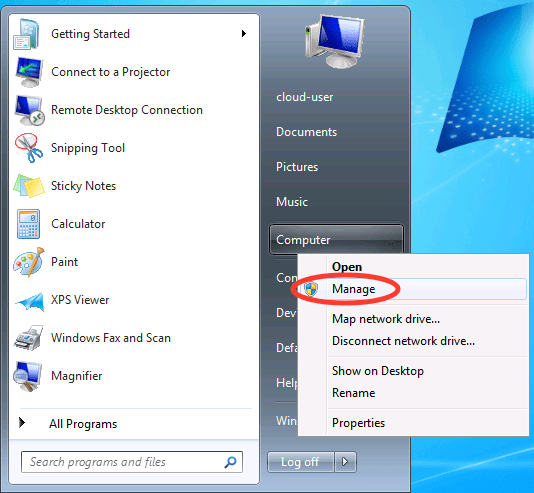Click the Paint palette icon

pos(29,262)
